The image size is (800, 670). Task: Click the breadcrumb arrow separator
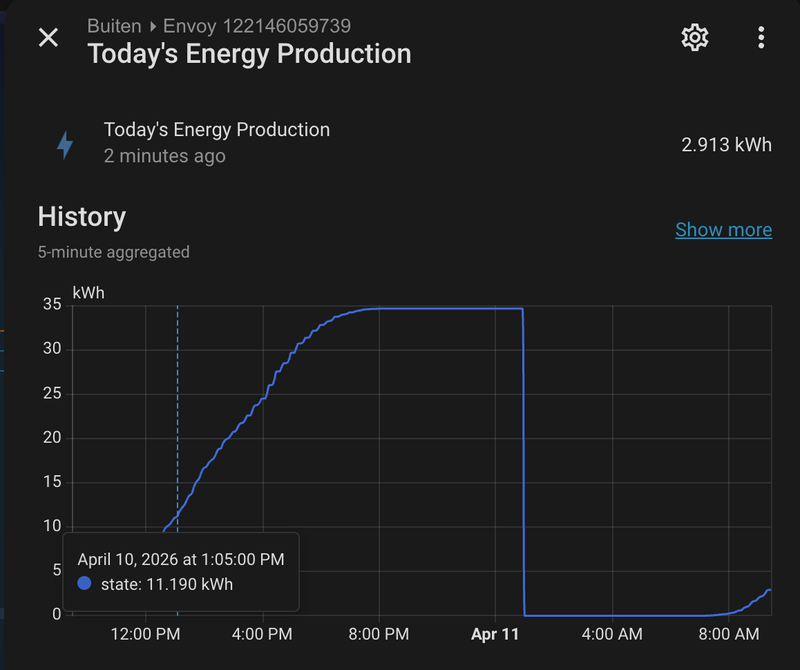[155, 26]
